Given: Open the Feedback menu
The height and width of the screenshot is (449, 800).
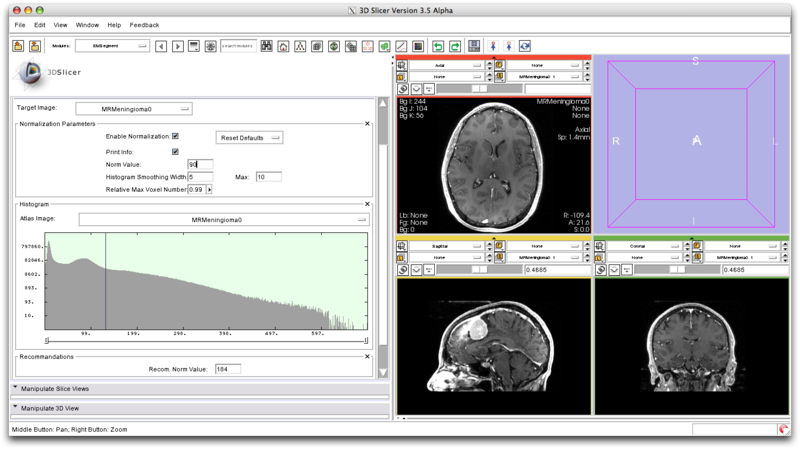Looking at the screenshot, I should click(144, 25).
